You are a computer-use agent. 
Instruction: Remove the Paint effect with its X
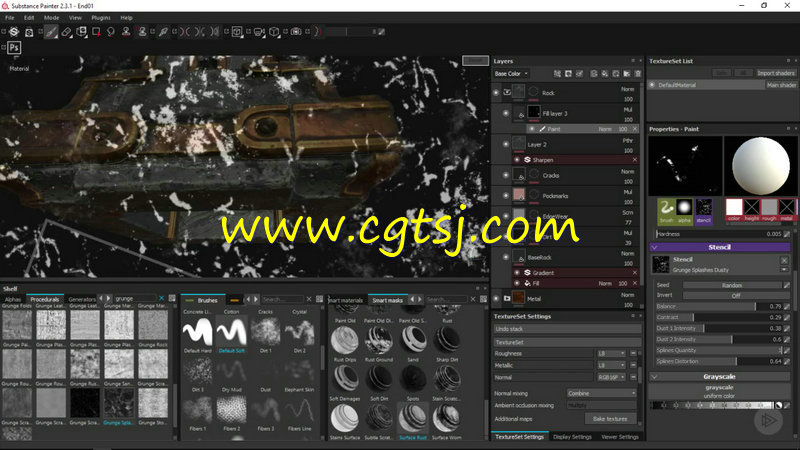tap(635, 129)
